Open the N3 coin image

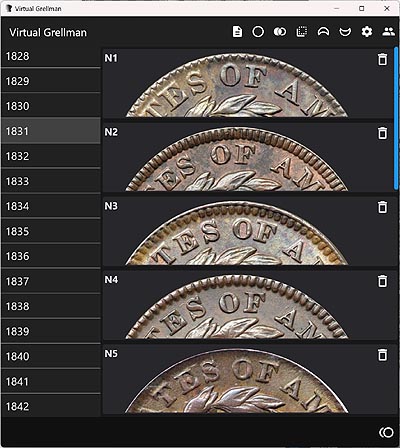[x=237, y=233]
